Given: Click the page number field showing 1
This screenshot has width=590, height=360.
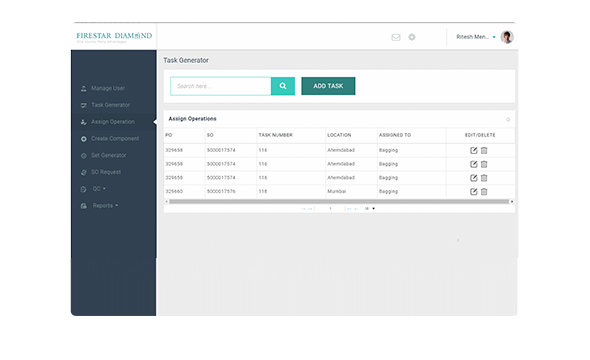Looking at the screenshot, I should (330, 209).
